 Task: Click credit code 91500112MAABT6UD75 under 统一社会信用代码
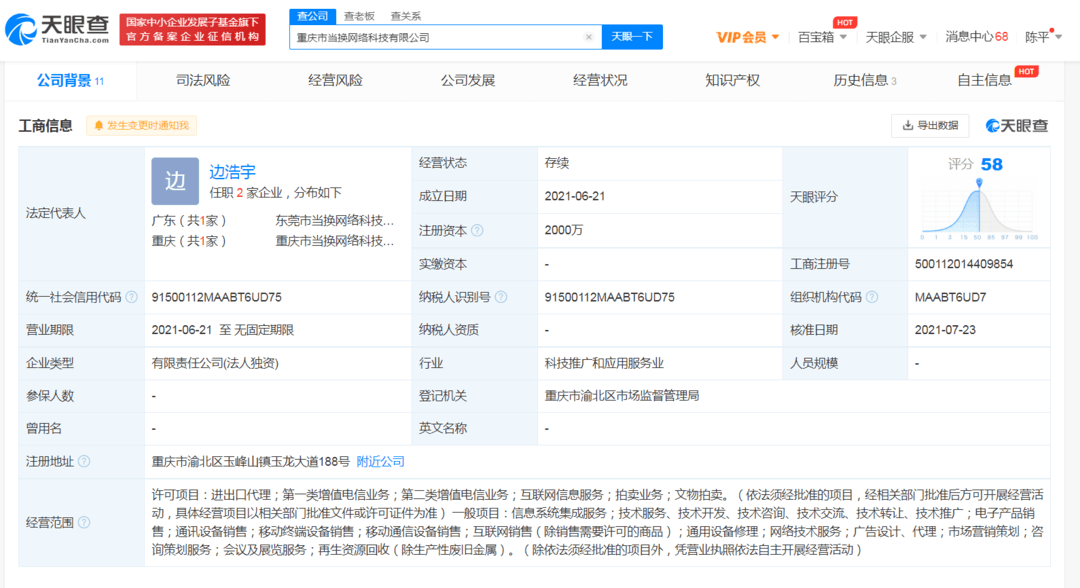pyautogui.click(x=216, y=297)
